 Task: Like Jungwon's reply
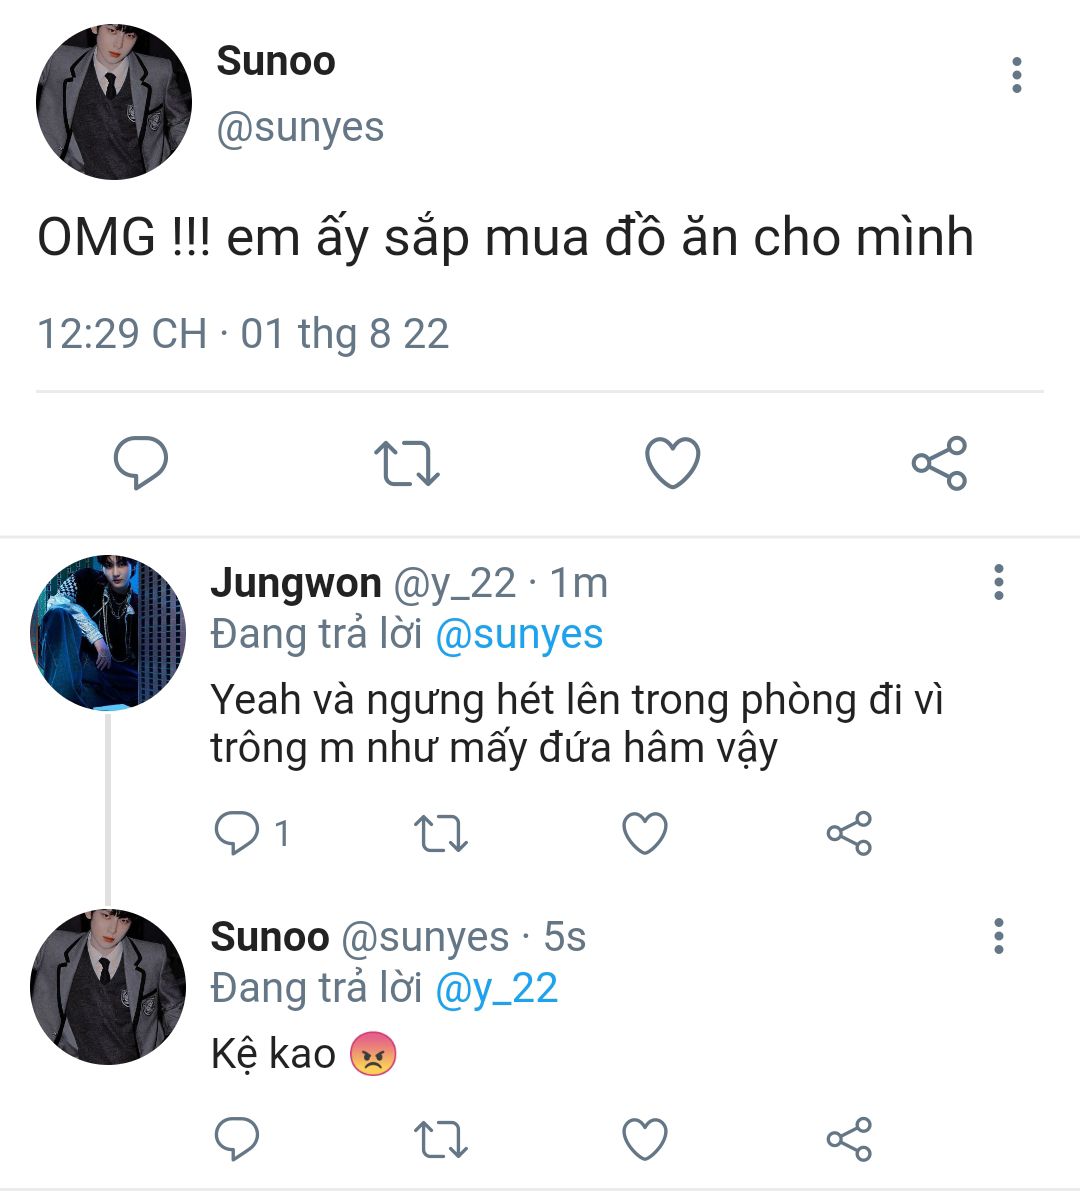click(x=645, y=832)
